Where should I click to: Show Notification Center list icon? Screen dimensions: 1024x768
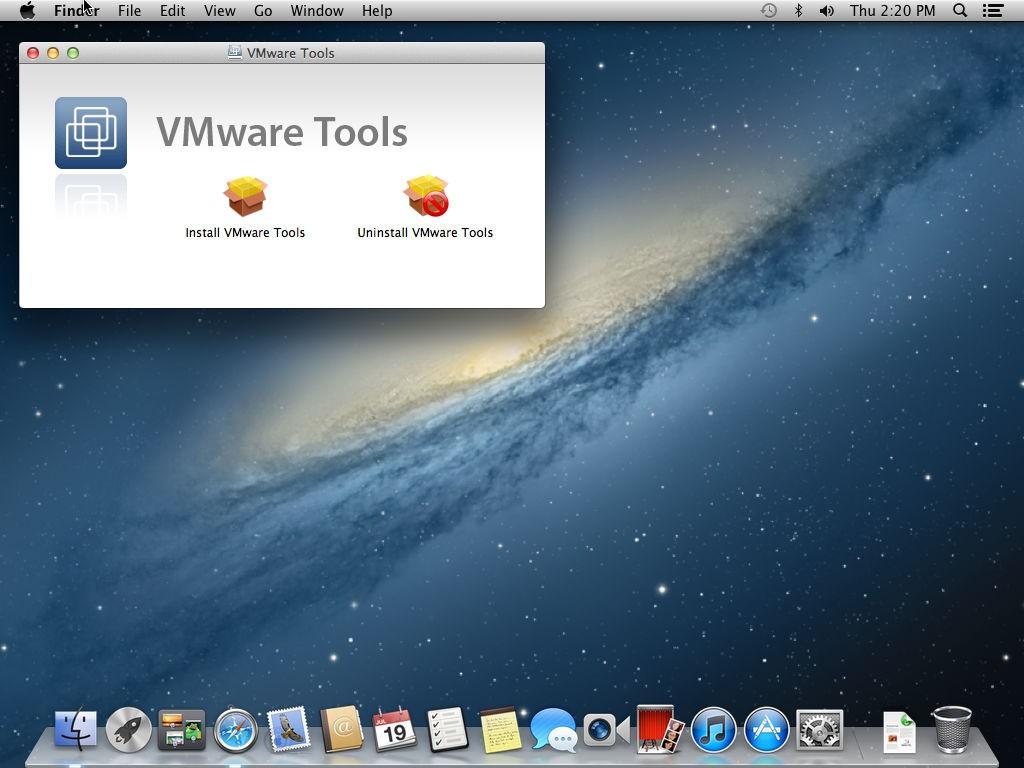(993, 10)
